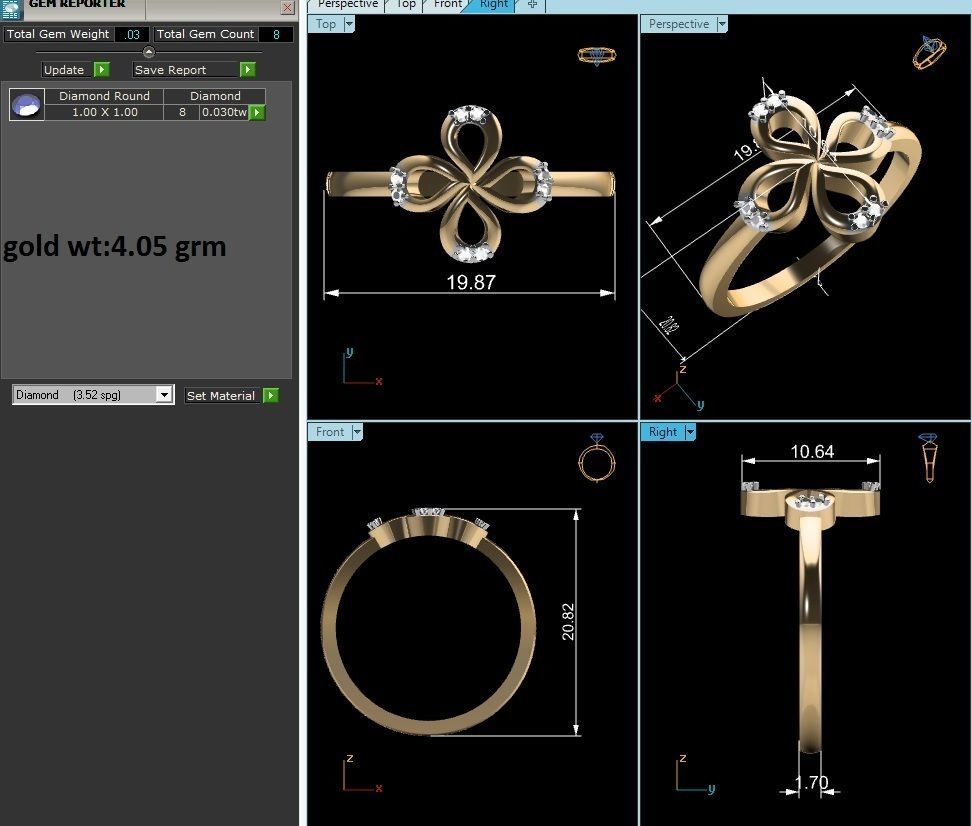Switch to the Right viewport tab
The width and height of the screenshot is (972, 826).
(493, 5)
